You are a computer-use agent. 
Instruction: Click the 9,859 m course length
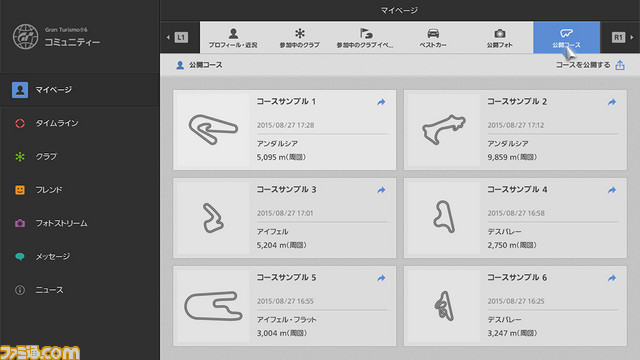pos(512,157)
